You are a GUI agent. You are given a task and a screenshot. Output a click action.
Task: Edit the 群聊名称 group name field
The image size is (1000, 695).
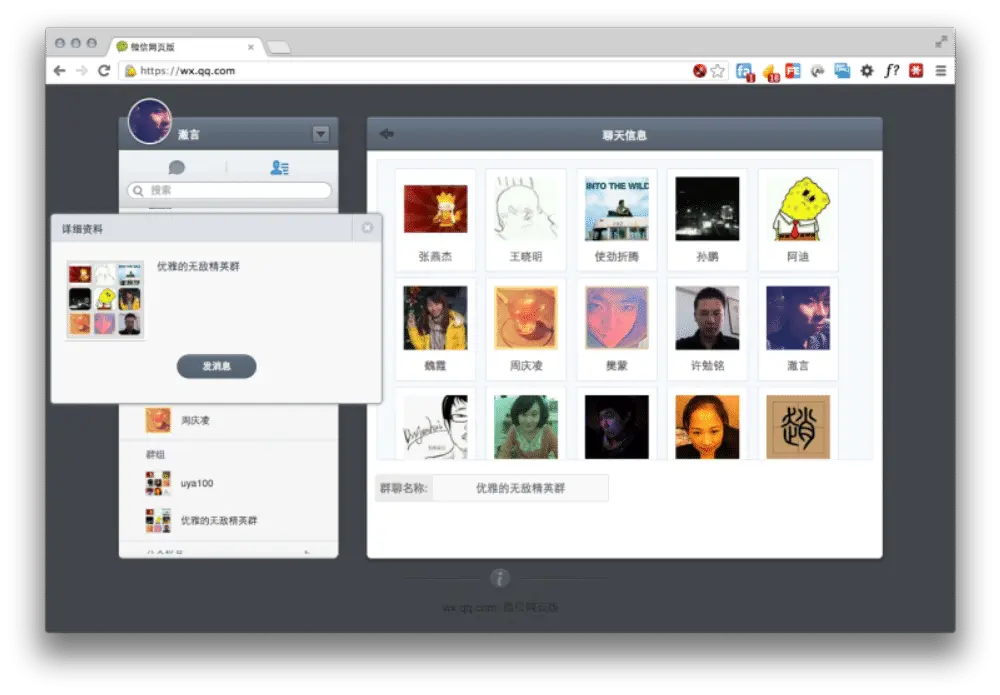[x=520, y=488]
